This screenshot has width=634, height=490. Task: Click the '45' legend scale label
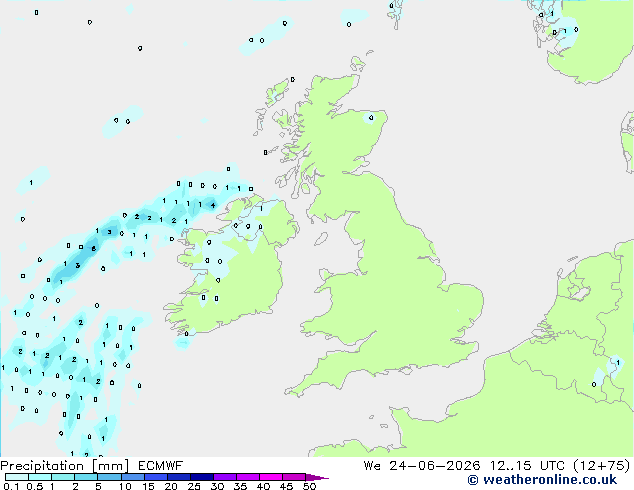pos(286,486)
